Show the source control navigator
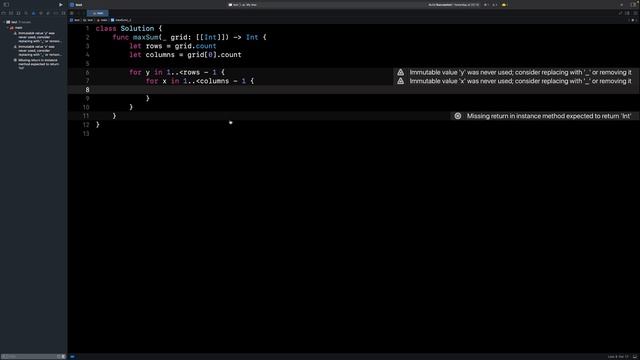This screenshot has height=360, width=640. [x=11, y=13]
